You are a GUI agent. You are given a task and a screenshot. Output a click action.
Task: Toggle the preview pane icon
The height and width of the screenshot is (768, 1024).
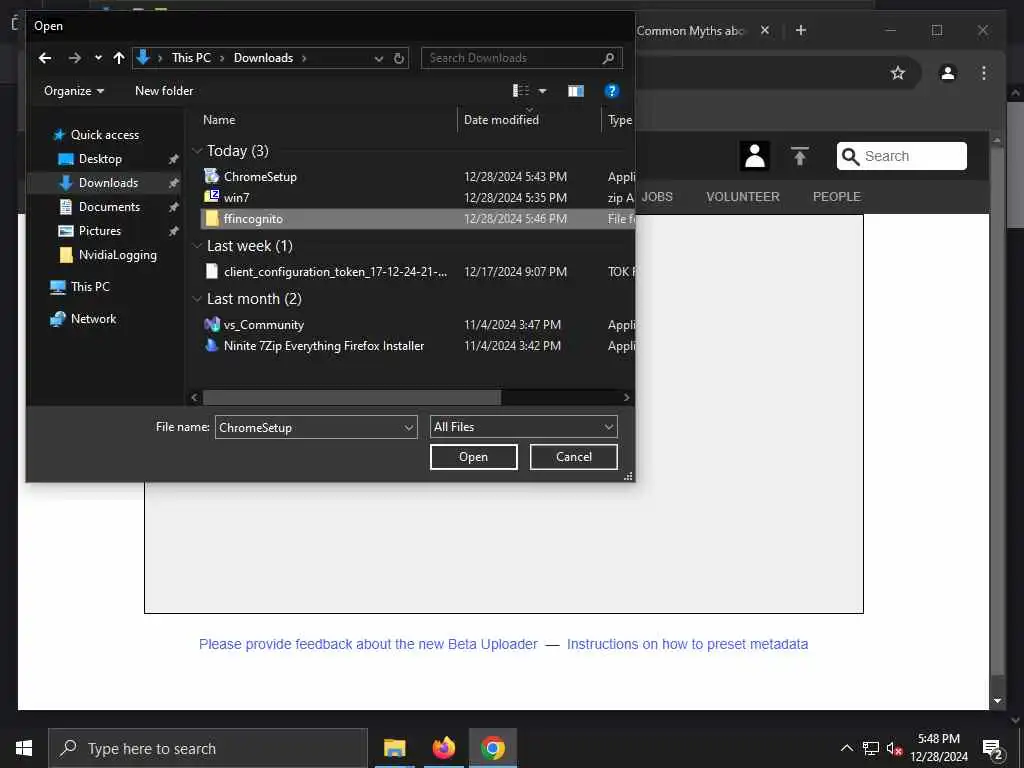click(575, 91)
